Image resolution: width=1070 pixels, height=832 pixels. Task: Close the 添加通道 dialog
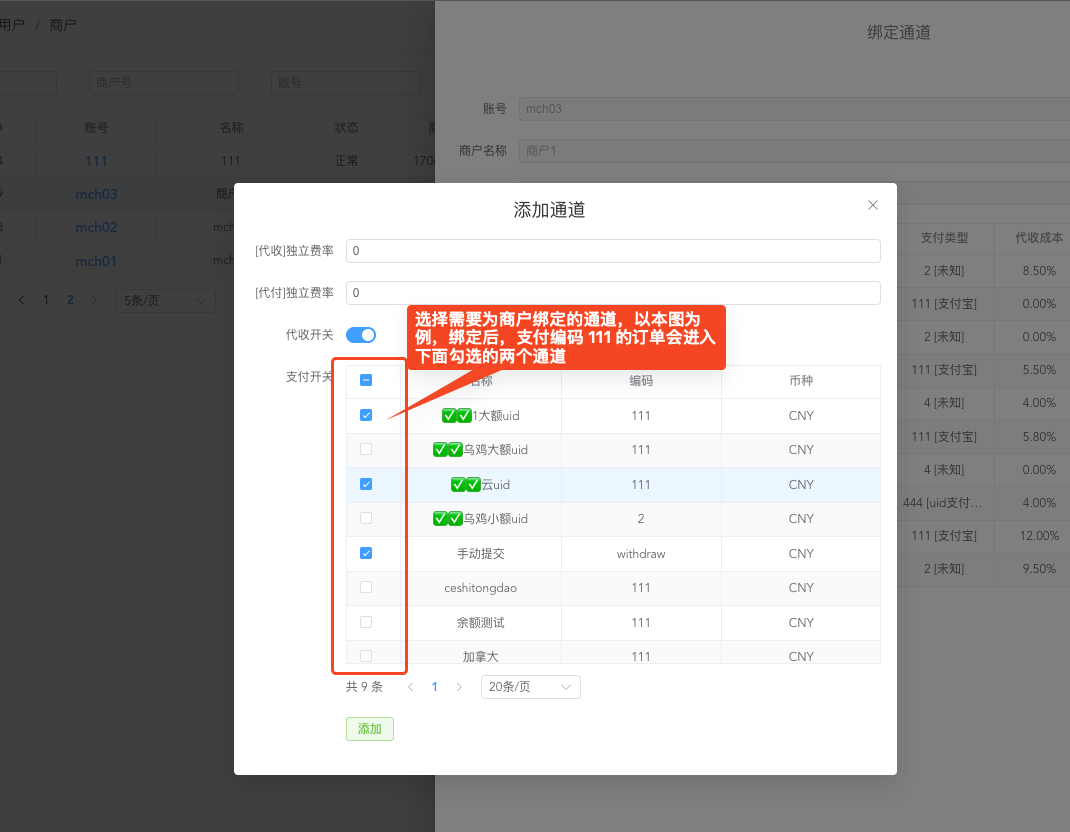tap(872, 204)
